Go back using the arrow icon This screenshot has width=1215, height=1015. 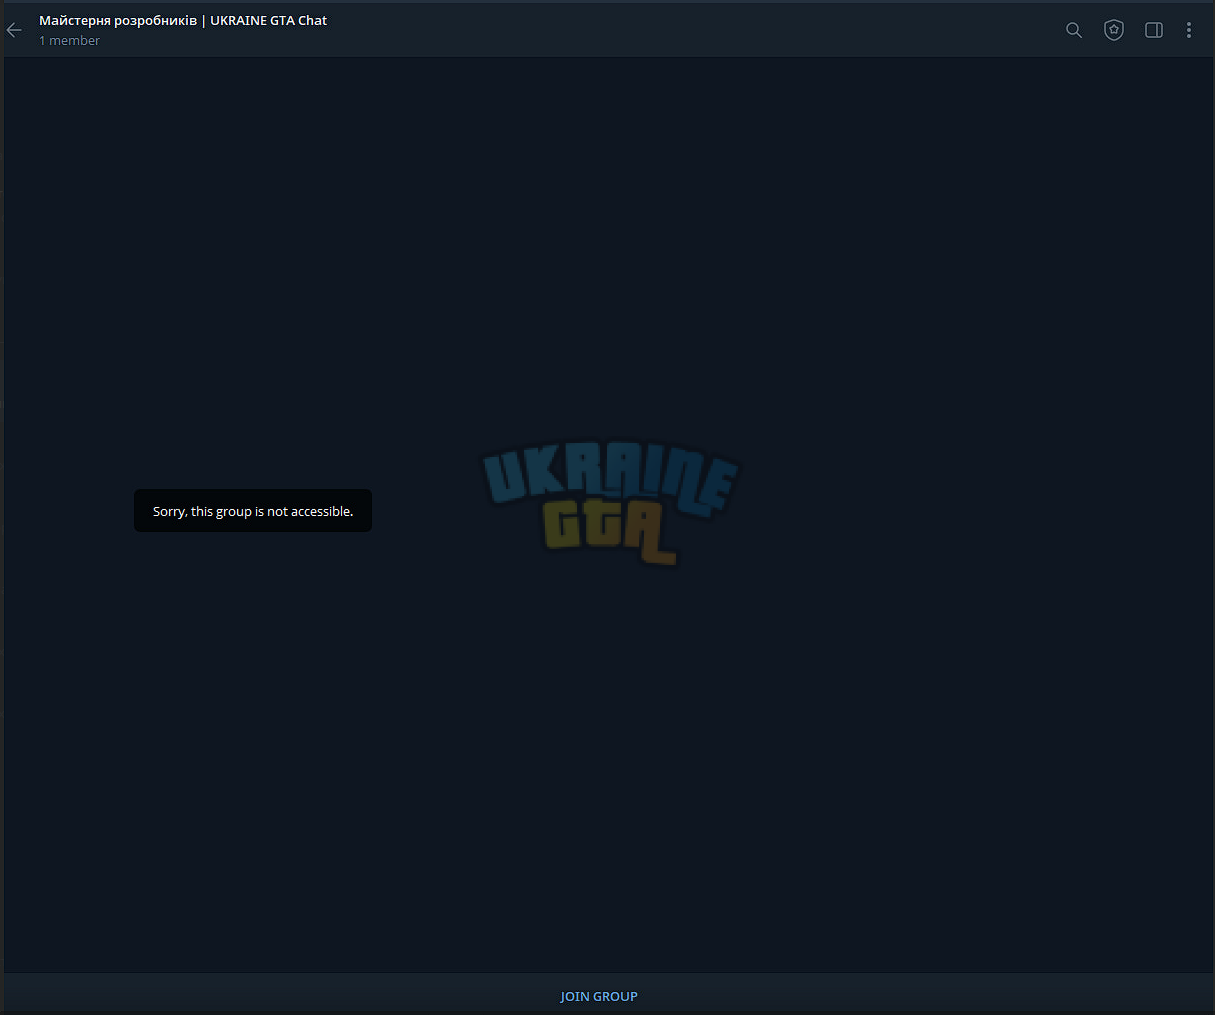click(x=14, y=30)
